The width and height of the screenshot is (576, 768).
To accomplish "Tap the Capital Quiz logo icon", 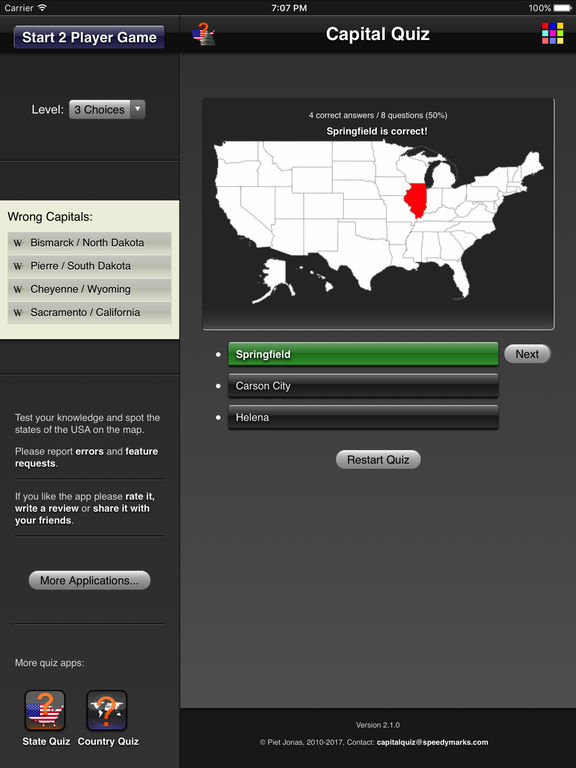I will pos(203,34).
